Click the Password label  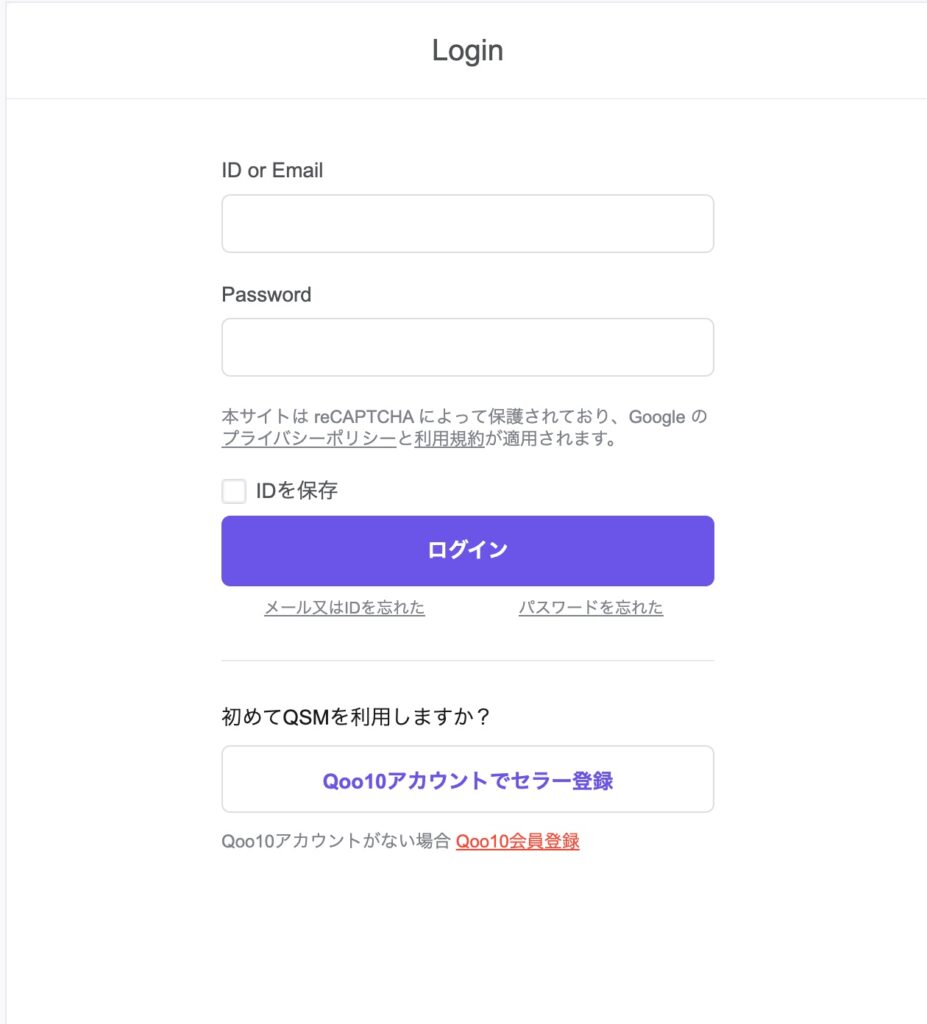point(267,294)
